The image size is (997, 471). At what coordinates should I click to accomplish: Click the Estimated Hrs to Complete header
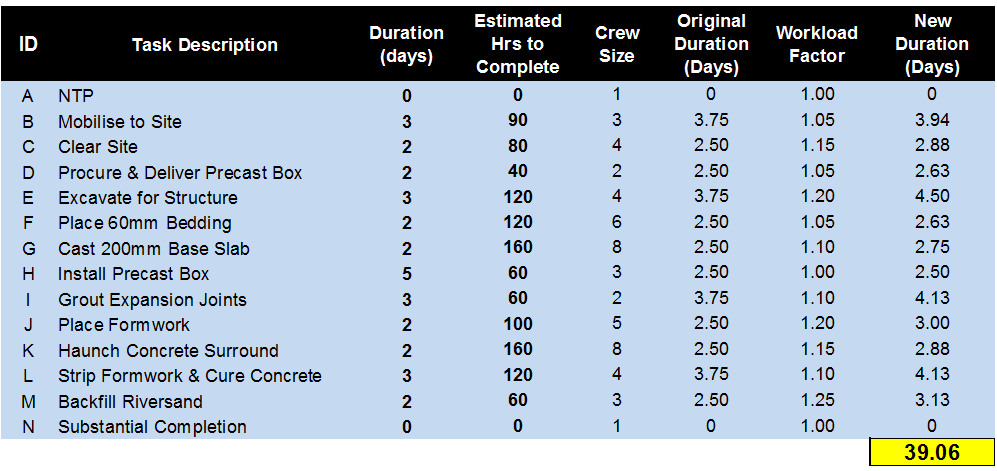(x=517, y=45)
